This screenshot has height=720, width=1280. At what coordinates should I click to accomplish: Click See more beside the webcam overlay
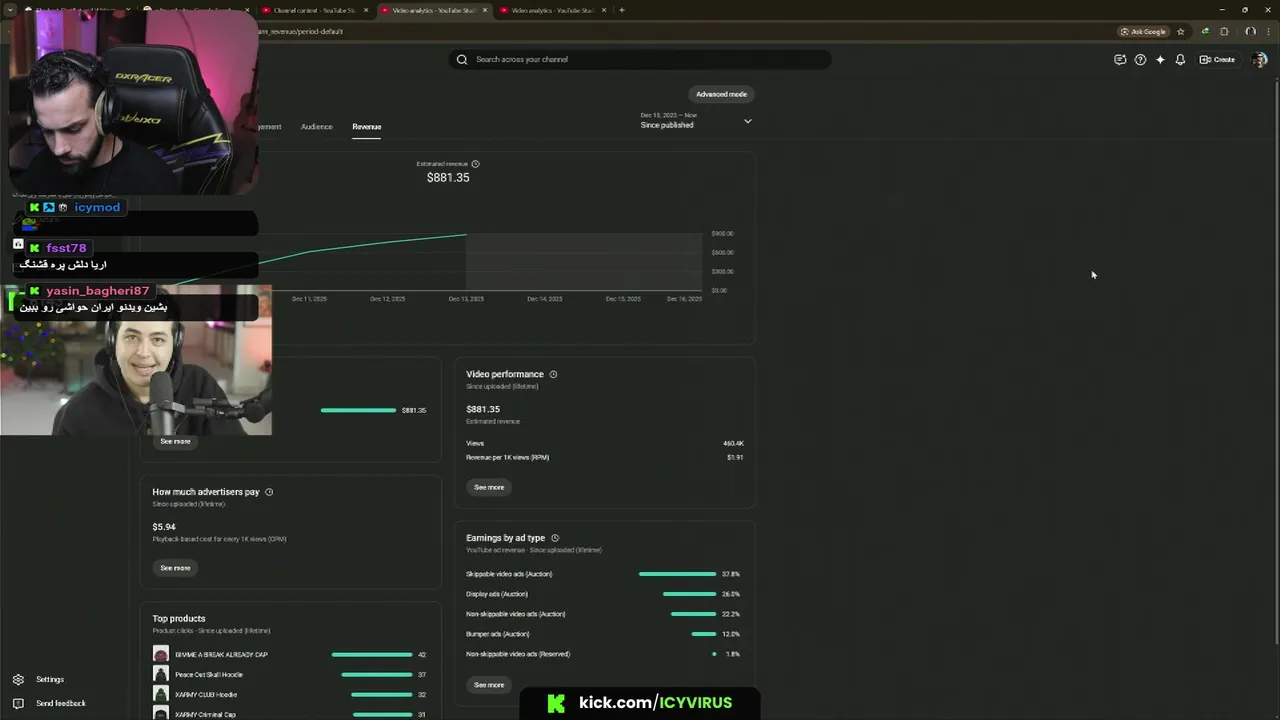click(175, 441)
